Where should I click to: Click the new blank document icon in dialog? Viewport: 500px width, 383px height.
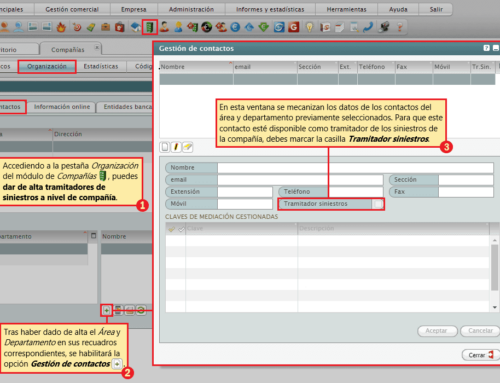click(165, 147)
